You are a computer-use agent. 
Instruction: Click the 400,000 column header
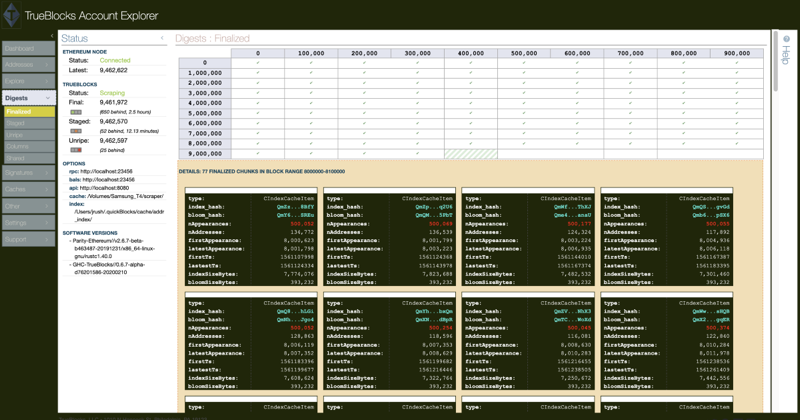[470, 53]
